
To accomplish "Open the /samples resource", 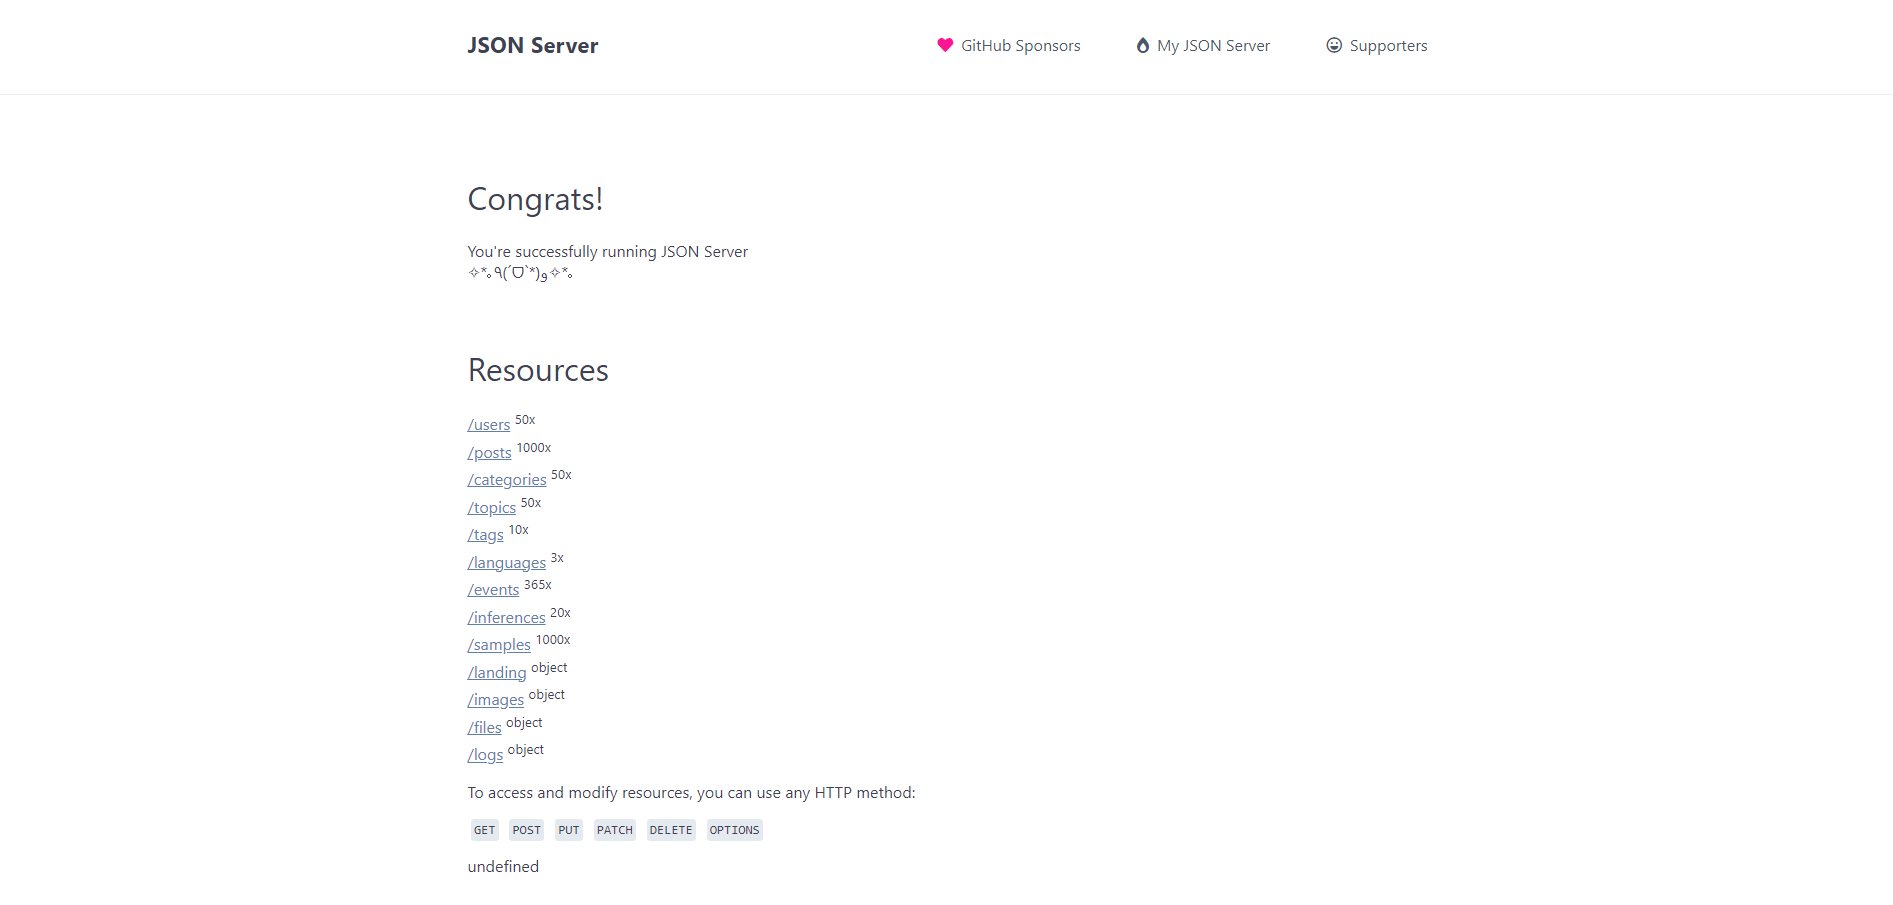I will (x=499, y=645).
